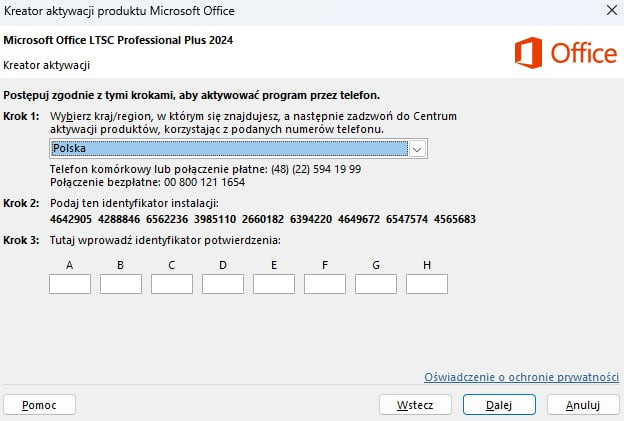Viewport: 624px width, 421px height.
Task: Click installation ID group 4288846
Action: tap(119, 219)
